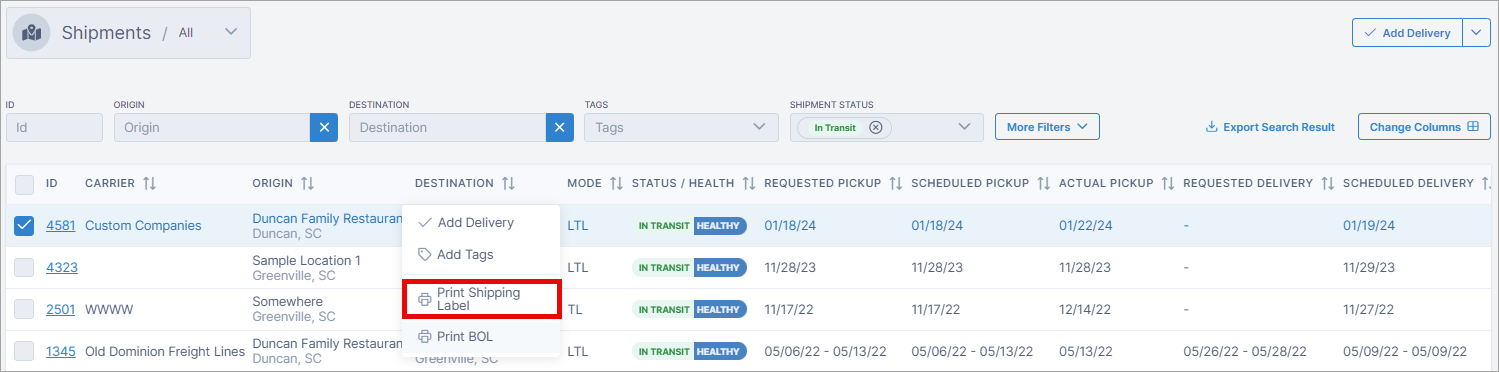The width and height of the screenshot is (1499, 372).
Task: Click the Change Columns button
Action: click(1424, 127)
